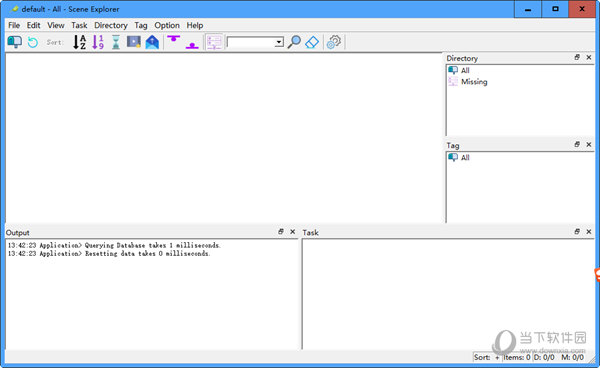Open the View menu

point(55,25)
